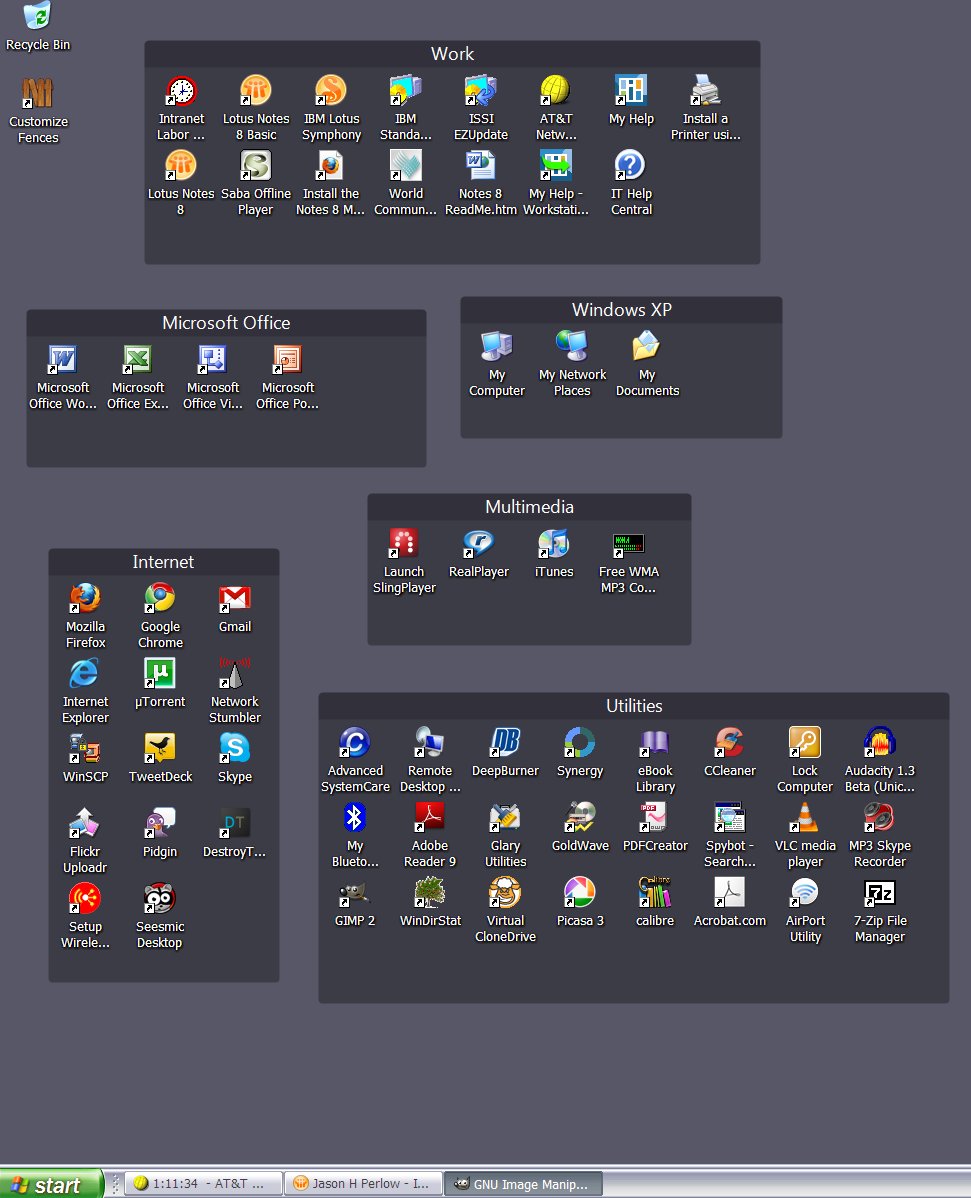Open Microsoft Office Word
This screenshot has width=971, height=1198.
[62, 360]
